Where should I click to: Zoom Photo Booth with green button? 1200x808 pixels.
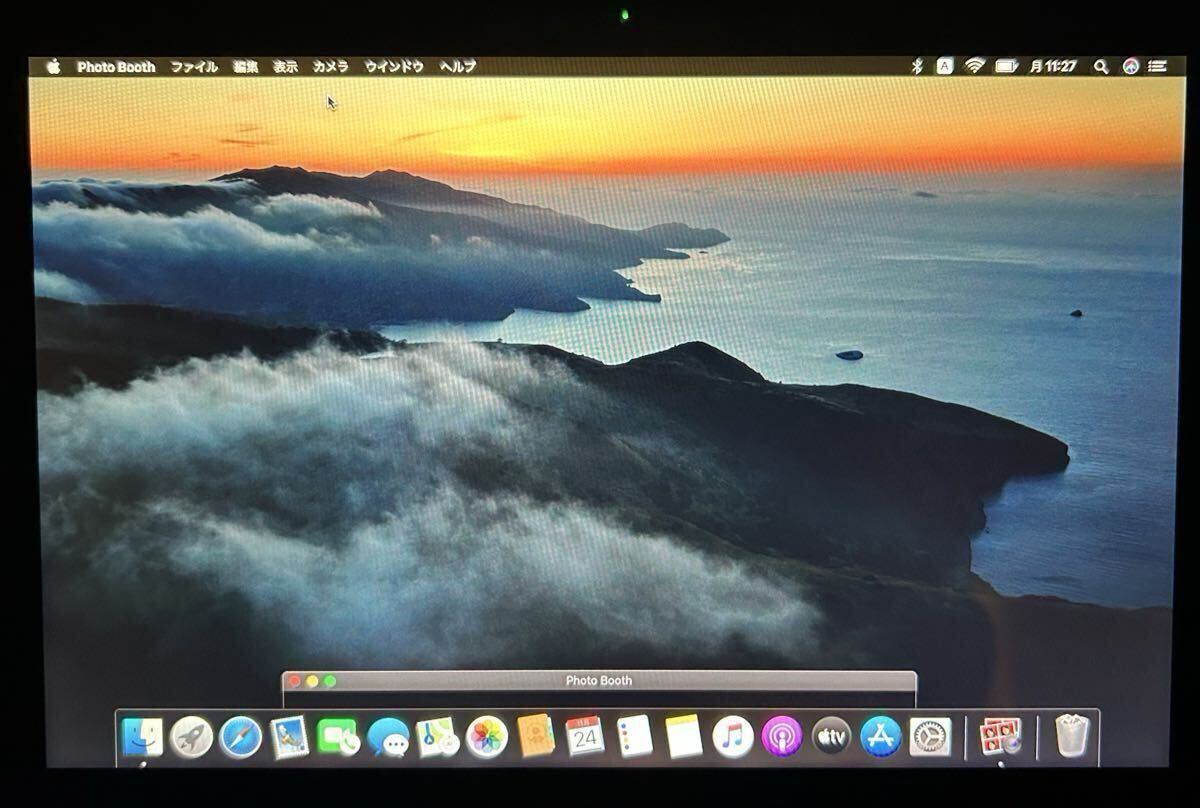pos(330,681)
